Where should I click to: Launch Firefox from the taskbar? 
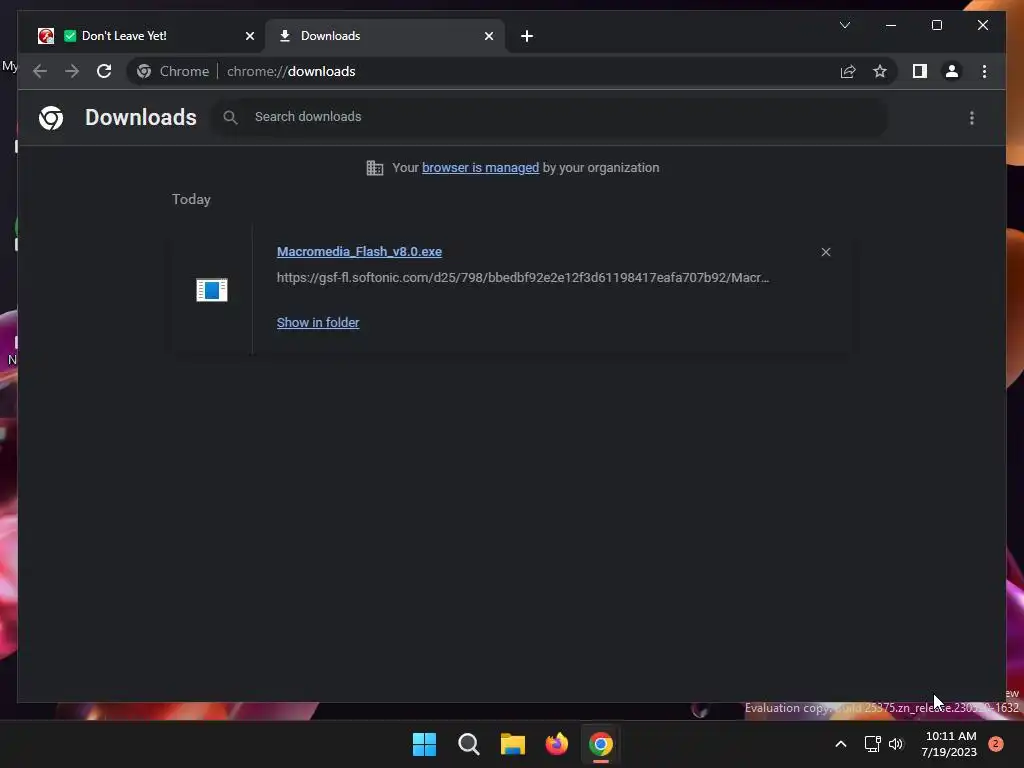point(556,744)
